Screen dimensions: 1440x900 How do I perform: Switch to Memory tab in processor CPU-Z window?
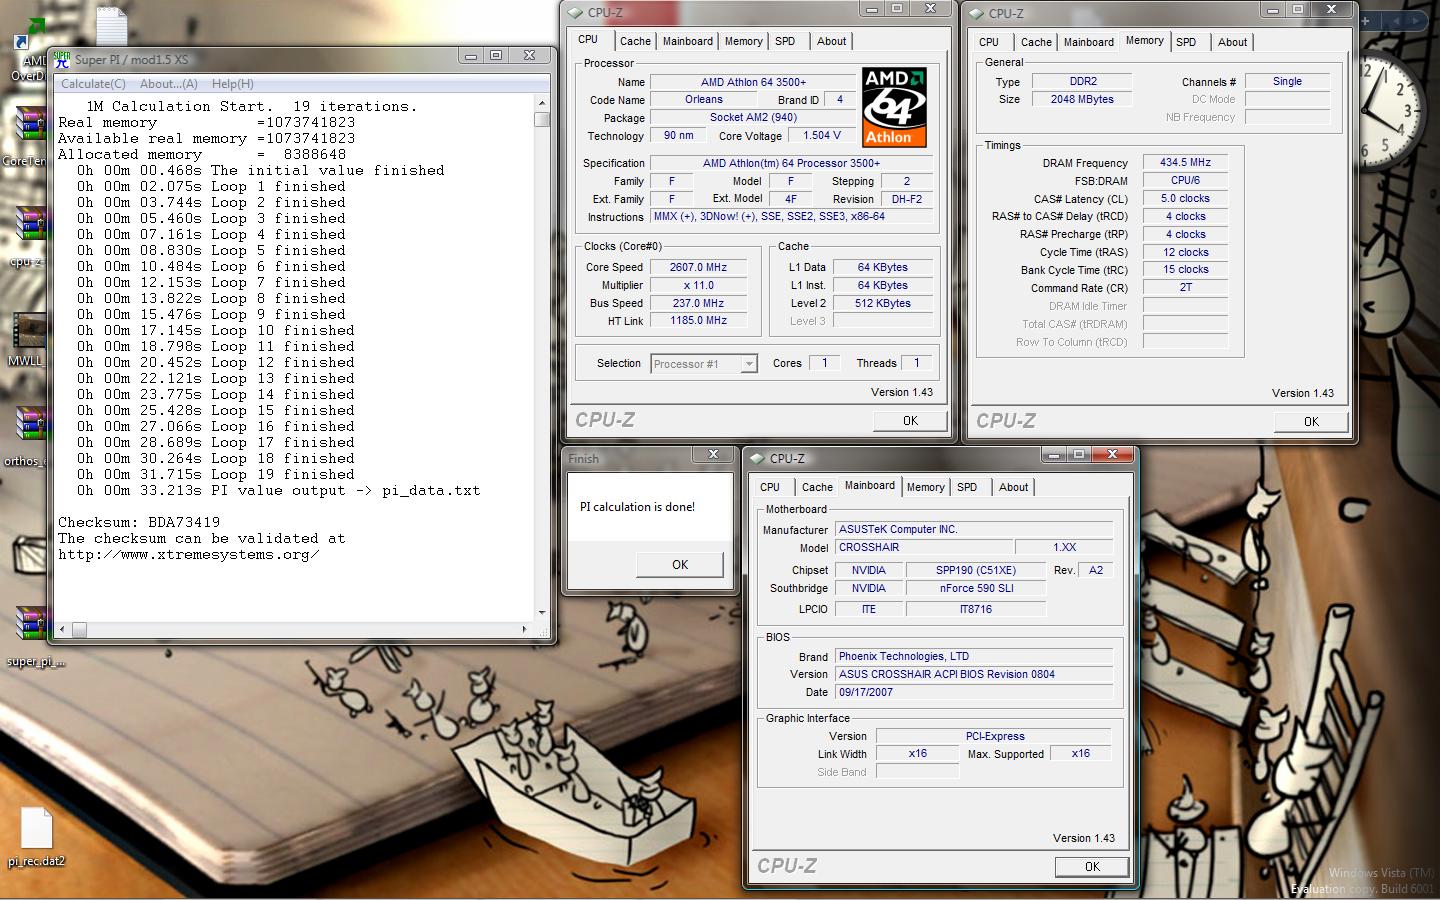click(744, 41)
